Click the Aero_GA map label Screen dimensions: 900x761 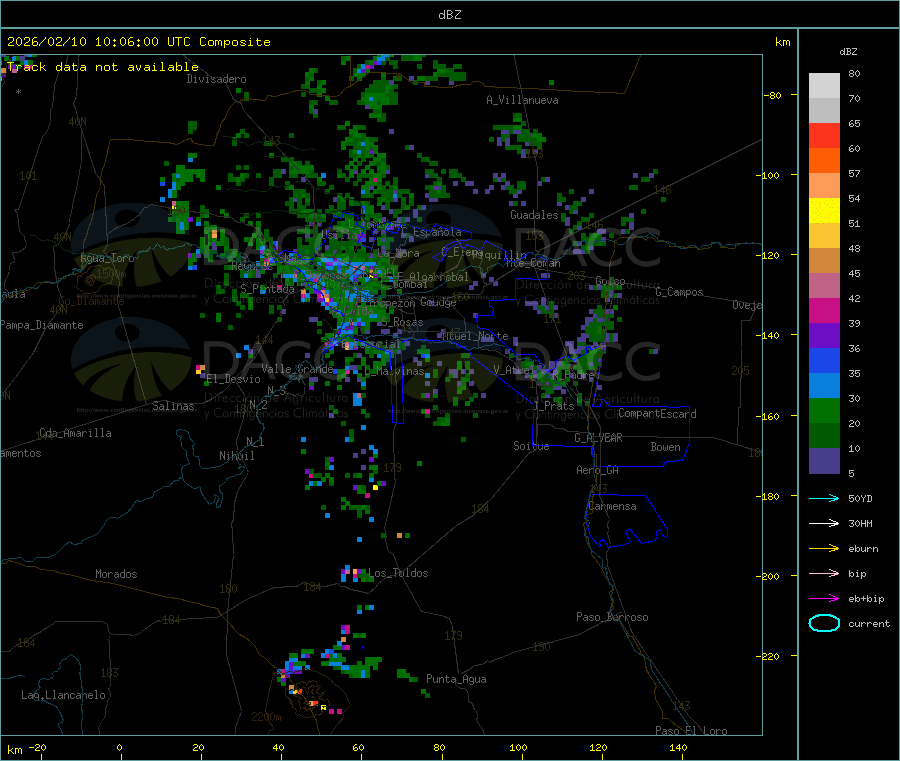(597, 470)
